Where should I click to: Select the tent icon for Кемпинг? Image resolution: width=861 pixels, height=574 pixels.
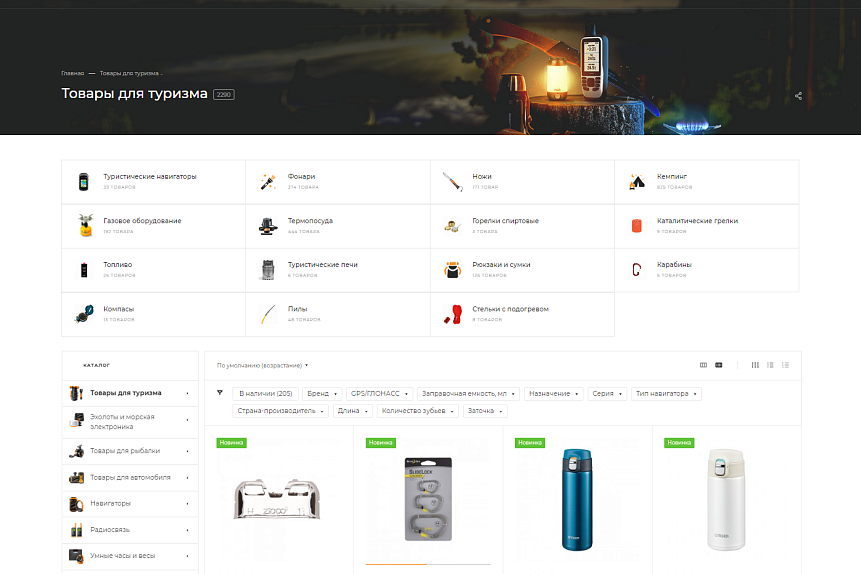(x=637, y=181)
